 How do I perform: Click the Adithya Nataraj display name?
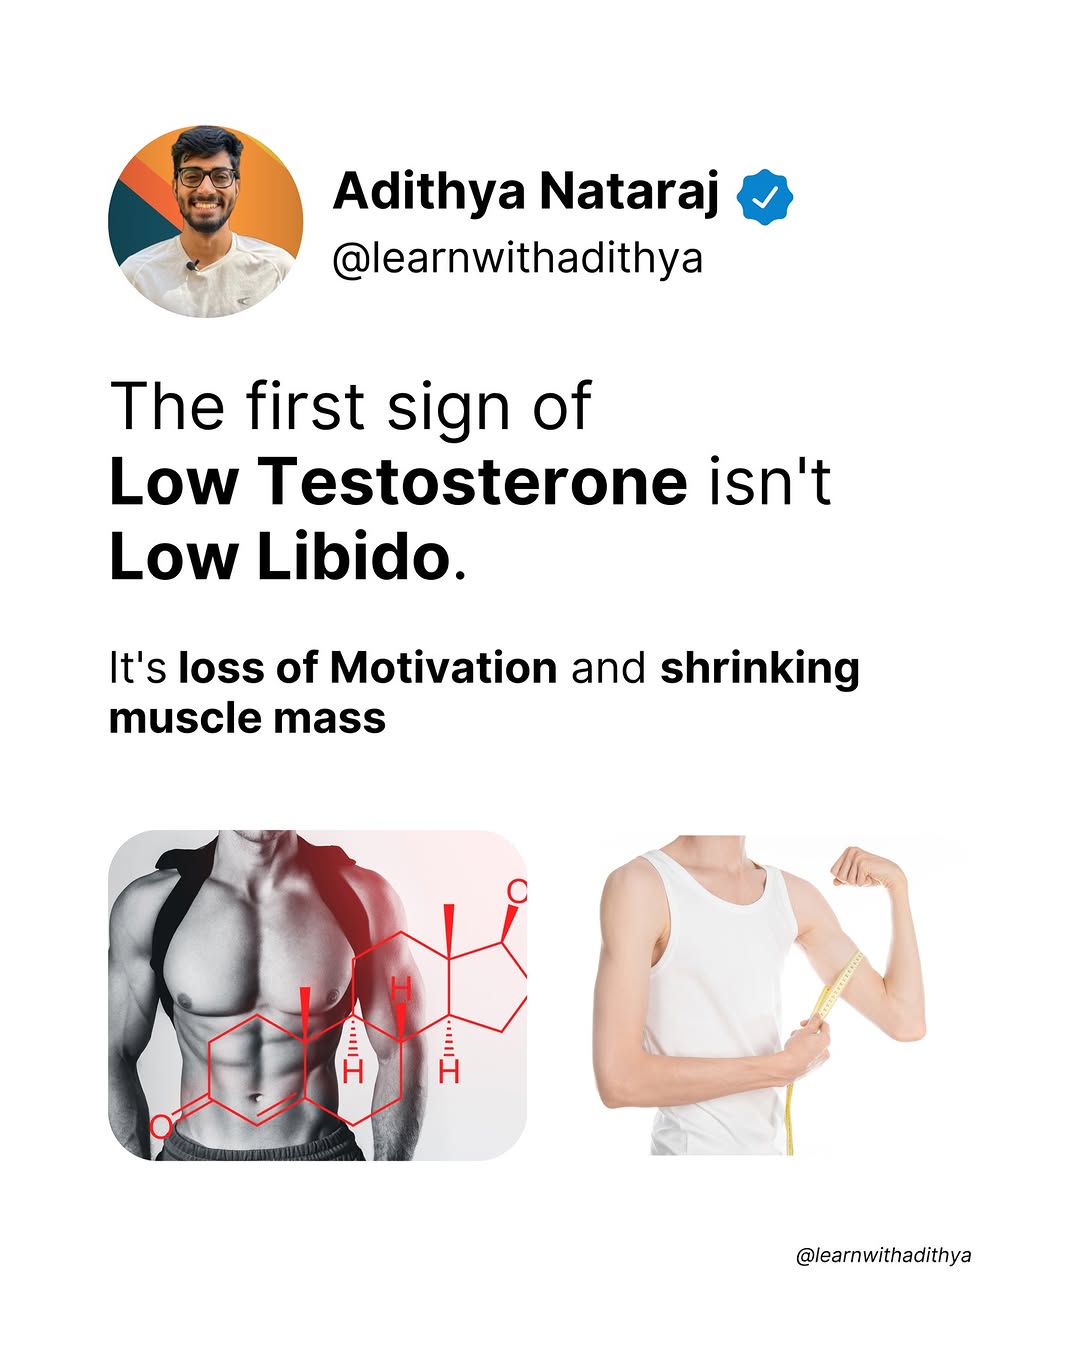[x=526, y=192]
